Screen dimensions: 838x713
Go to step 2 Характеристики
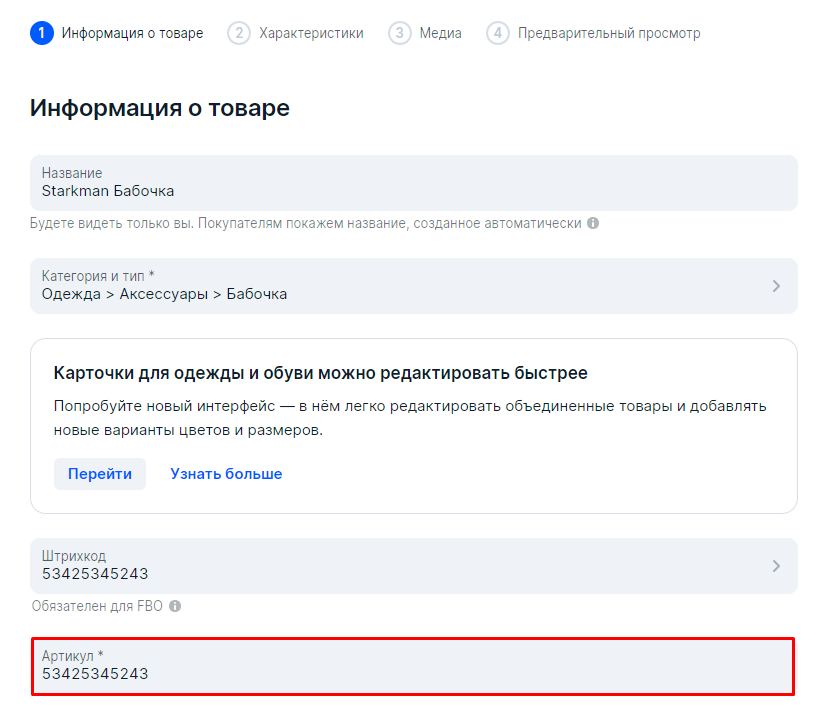click(x=296, y=33)
